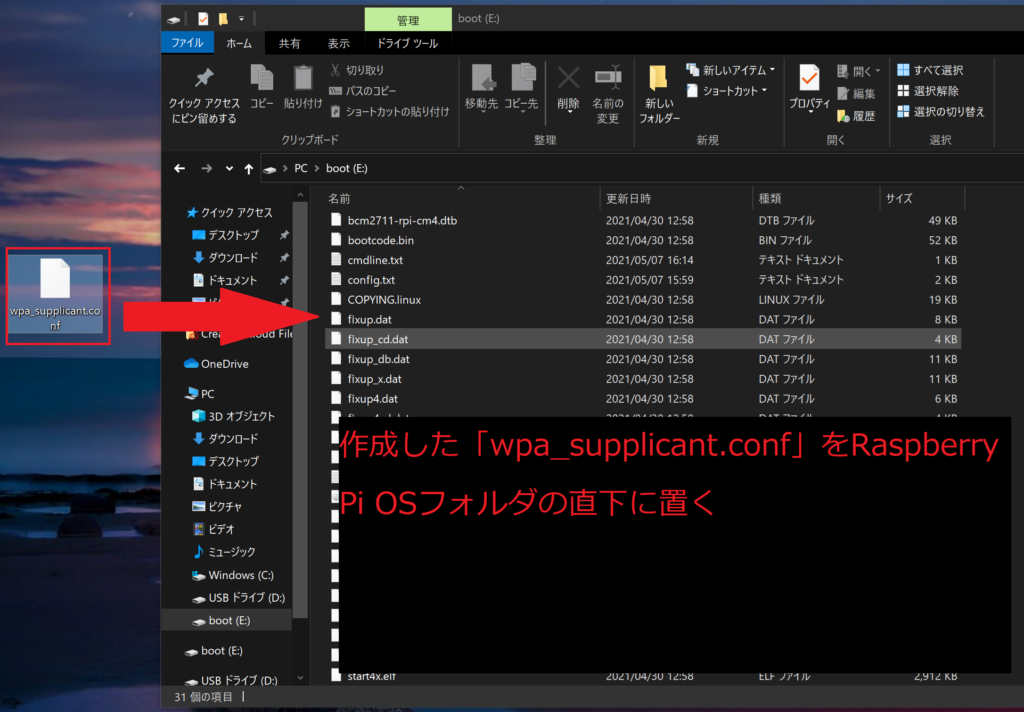Open the File (ファイル) tab

click(187, 43)
